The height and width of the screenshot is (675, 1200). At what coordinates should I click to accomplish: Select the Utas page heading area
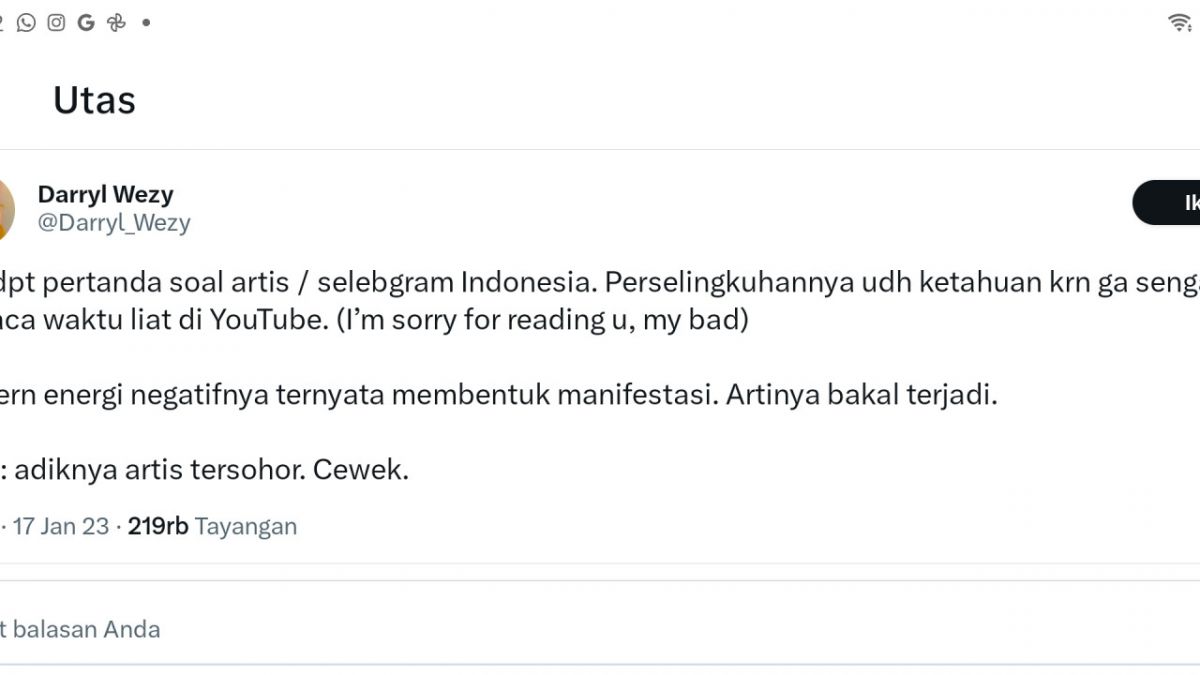95,99
